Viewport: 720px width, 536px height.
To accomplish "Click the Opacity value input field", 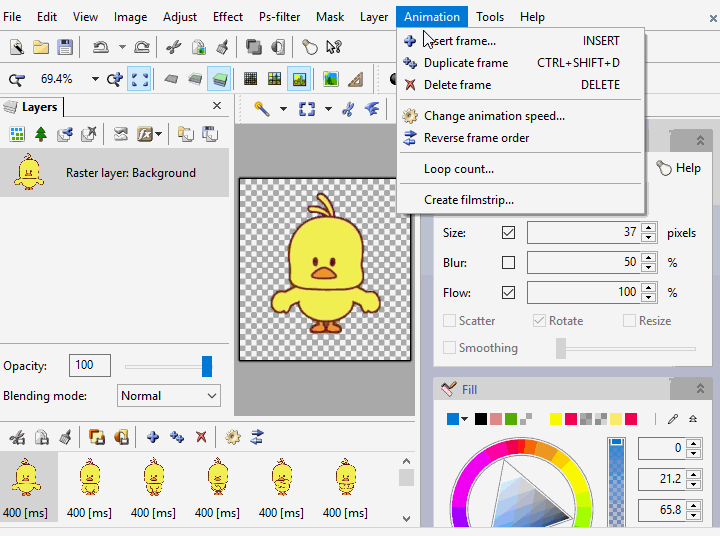I will tap(90, 366).
